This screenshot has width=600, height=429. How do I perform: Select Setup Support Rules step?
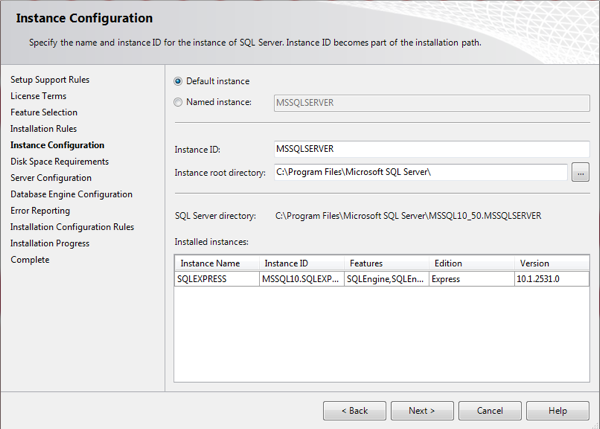click(x=50, y=80)
